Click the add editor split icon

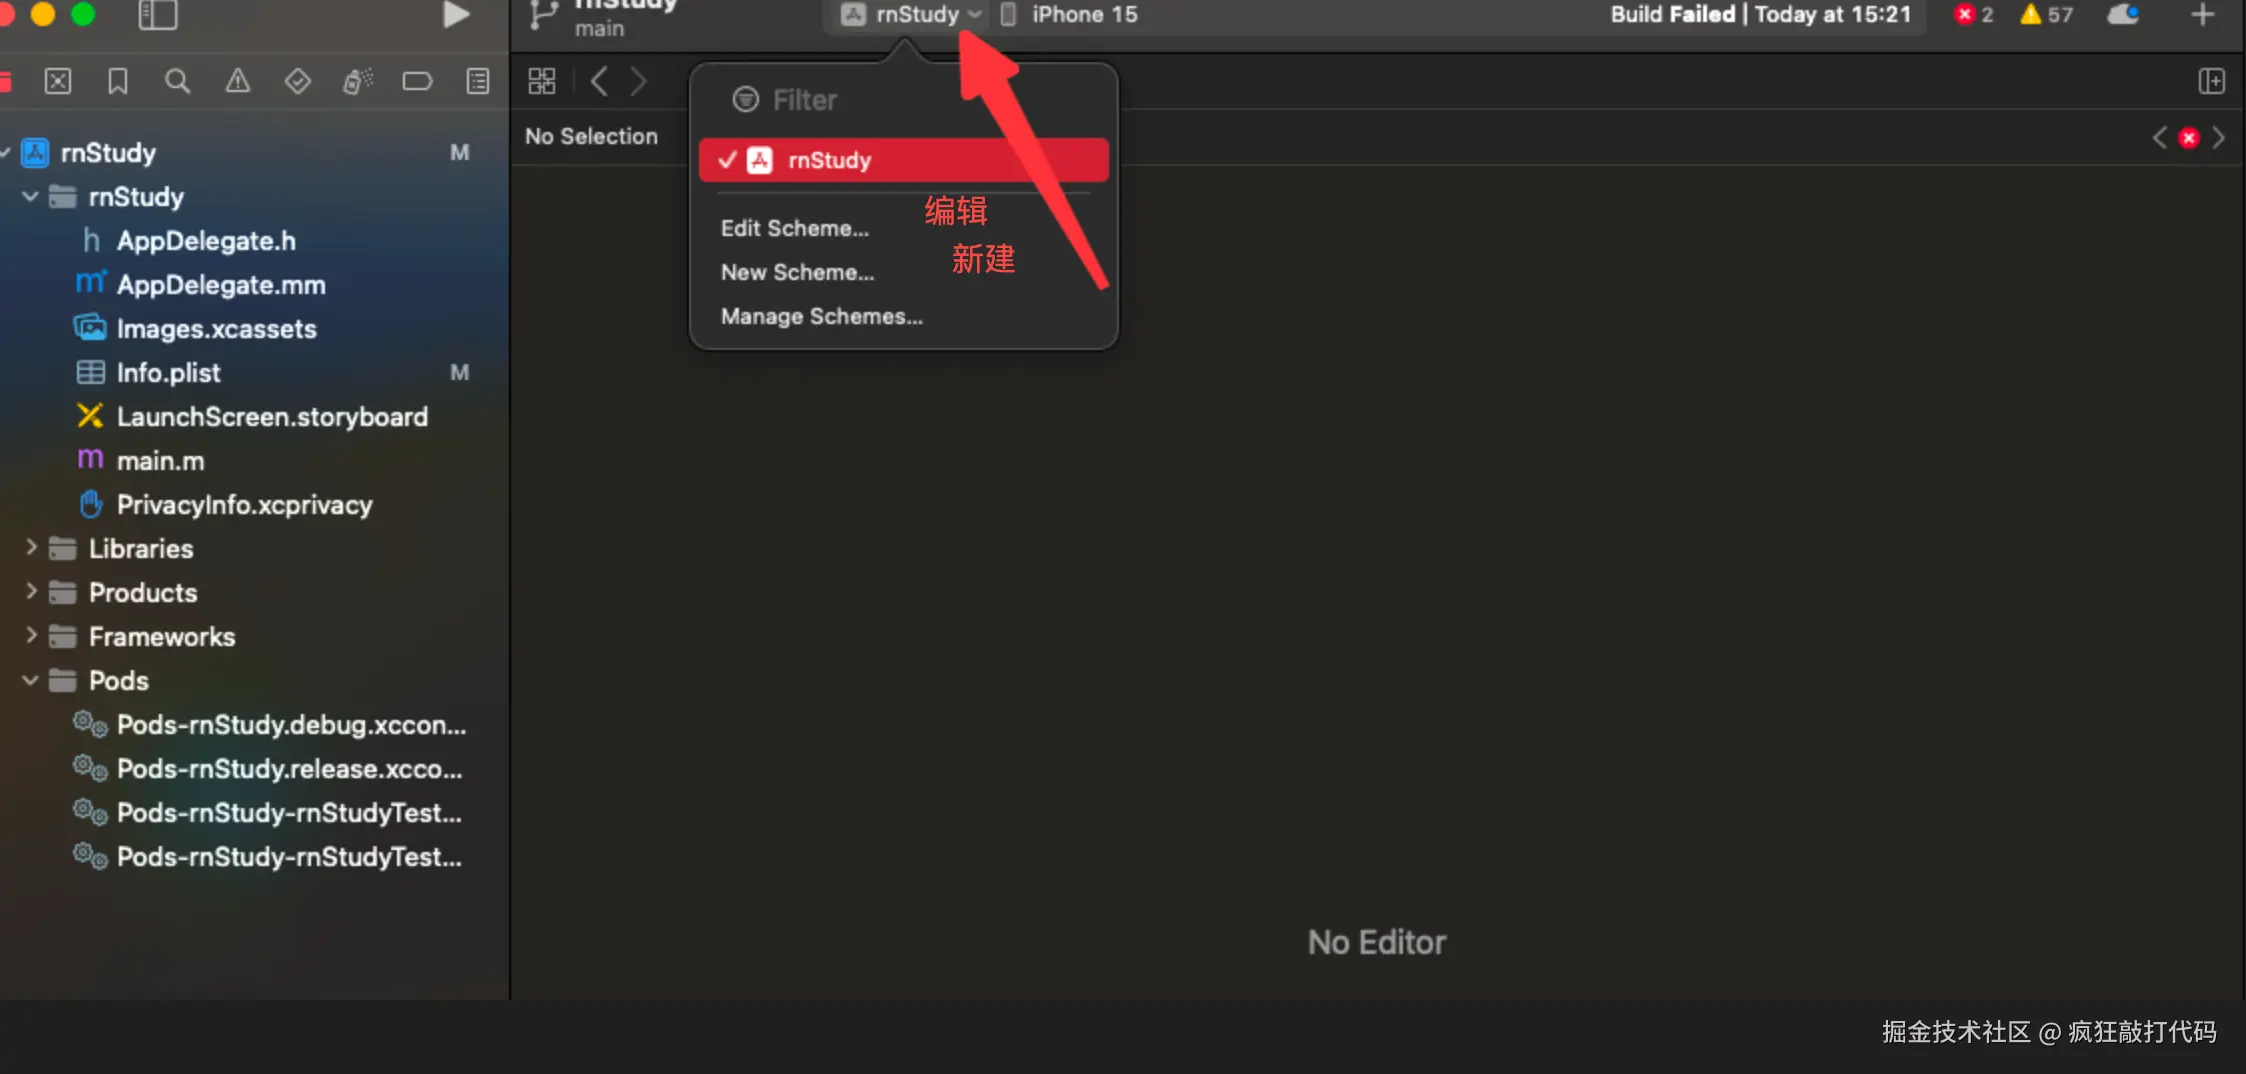(x=2212, y=81)
